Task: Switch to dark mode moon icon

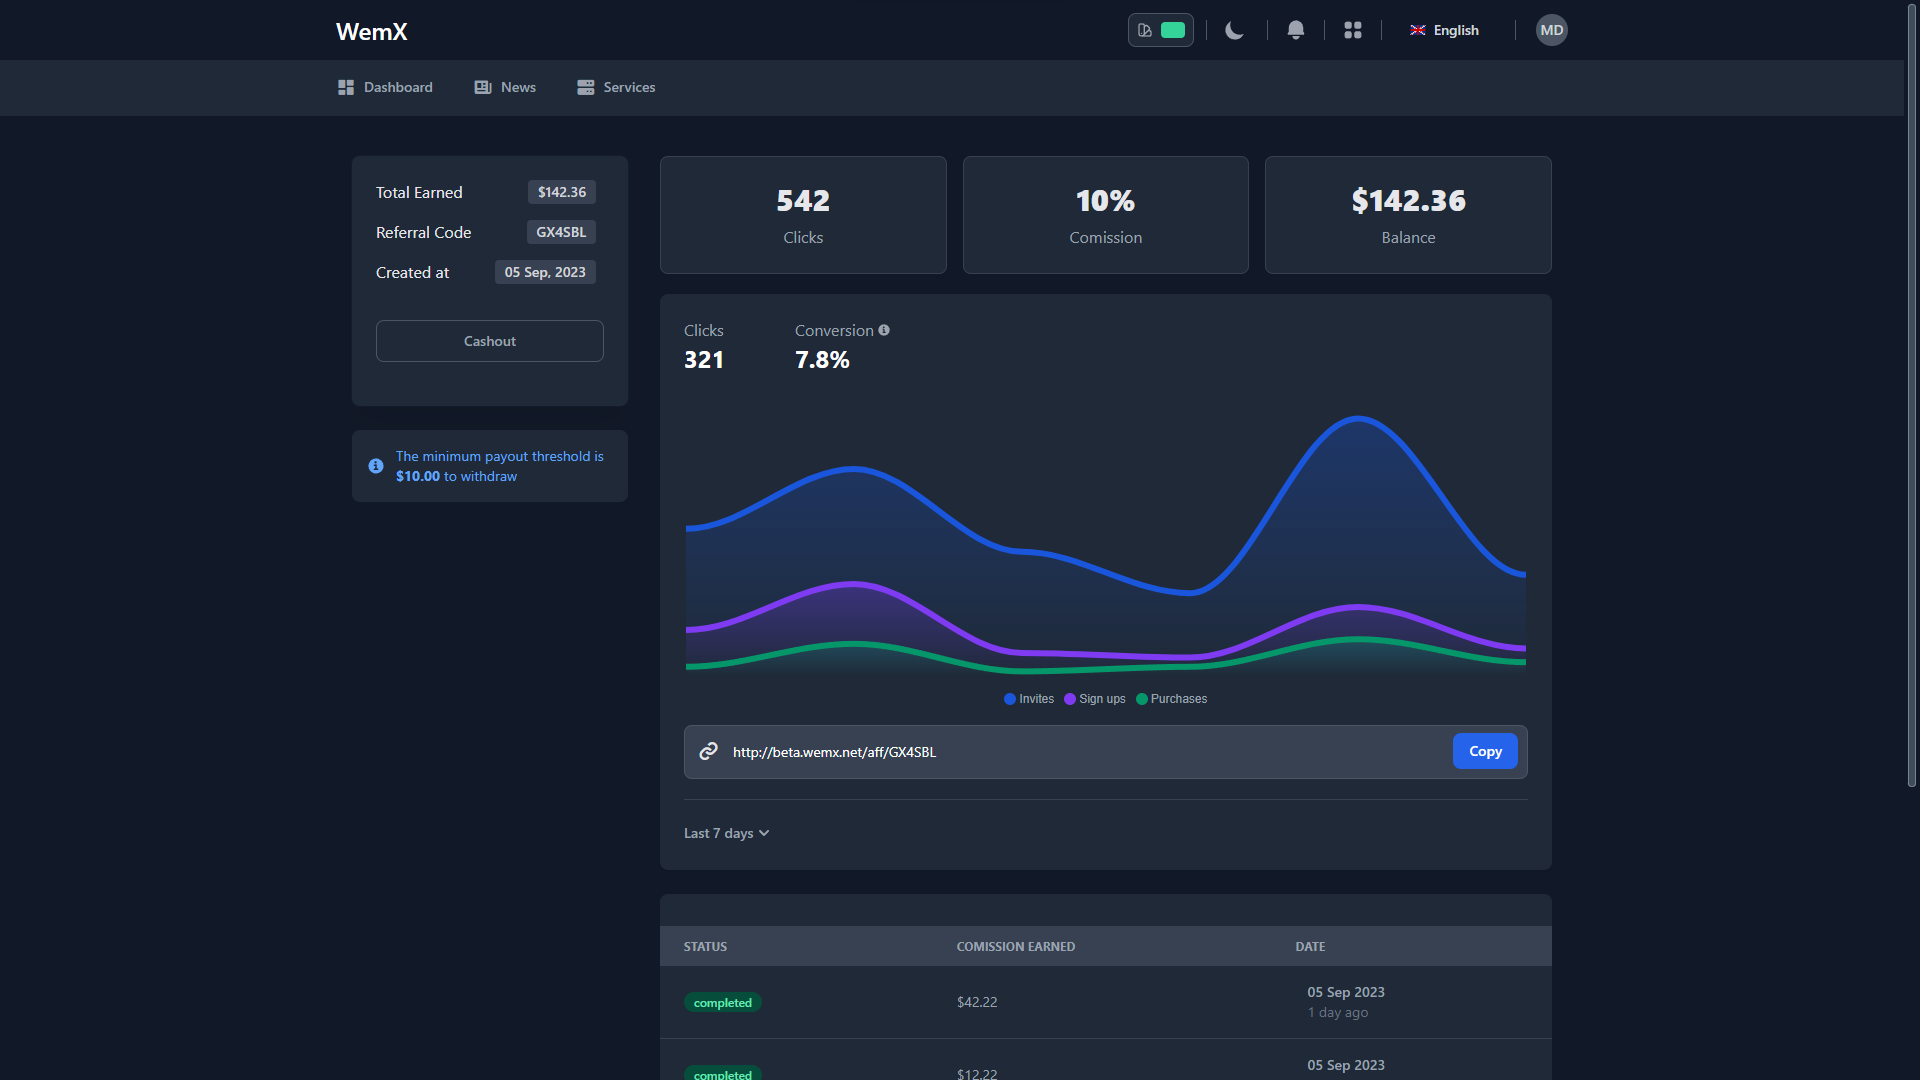Action: point(1235,30)
